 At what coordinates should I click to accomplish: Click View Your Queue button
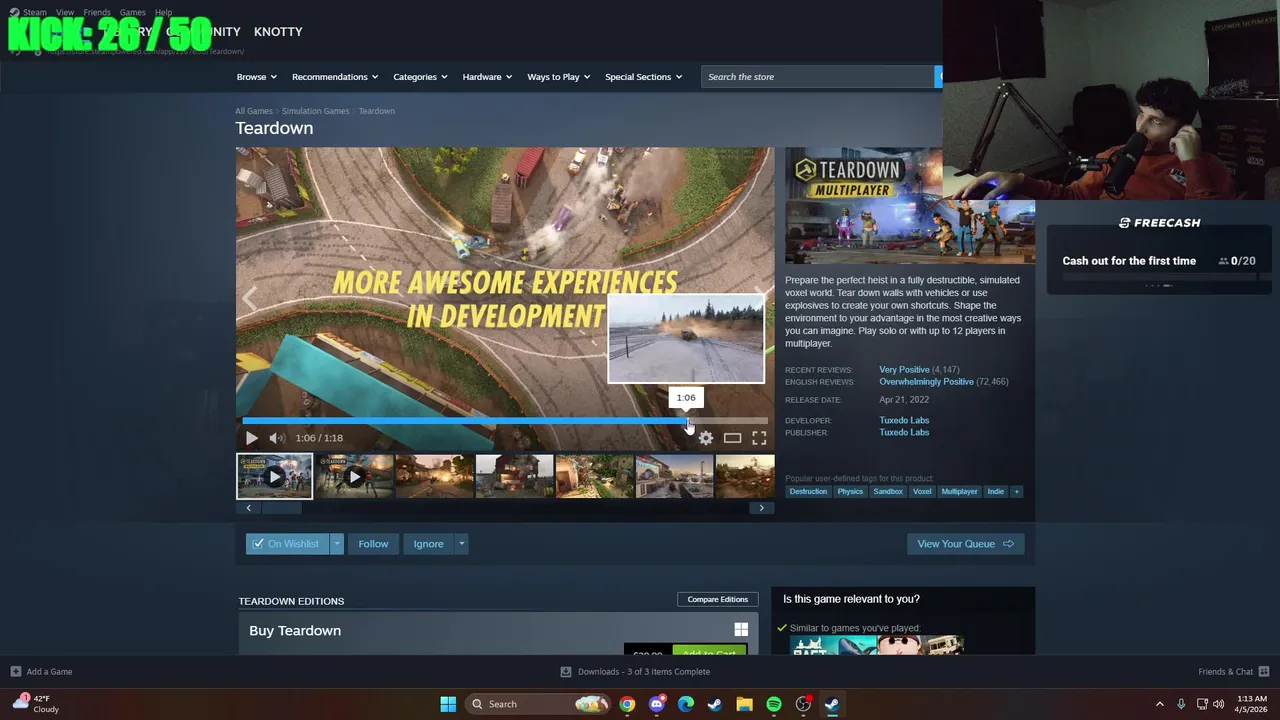click(x=965, y=544)
